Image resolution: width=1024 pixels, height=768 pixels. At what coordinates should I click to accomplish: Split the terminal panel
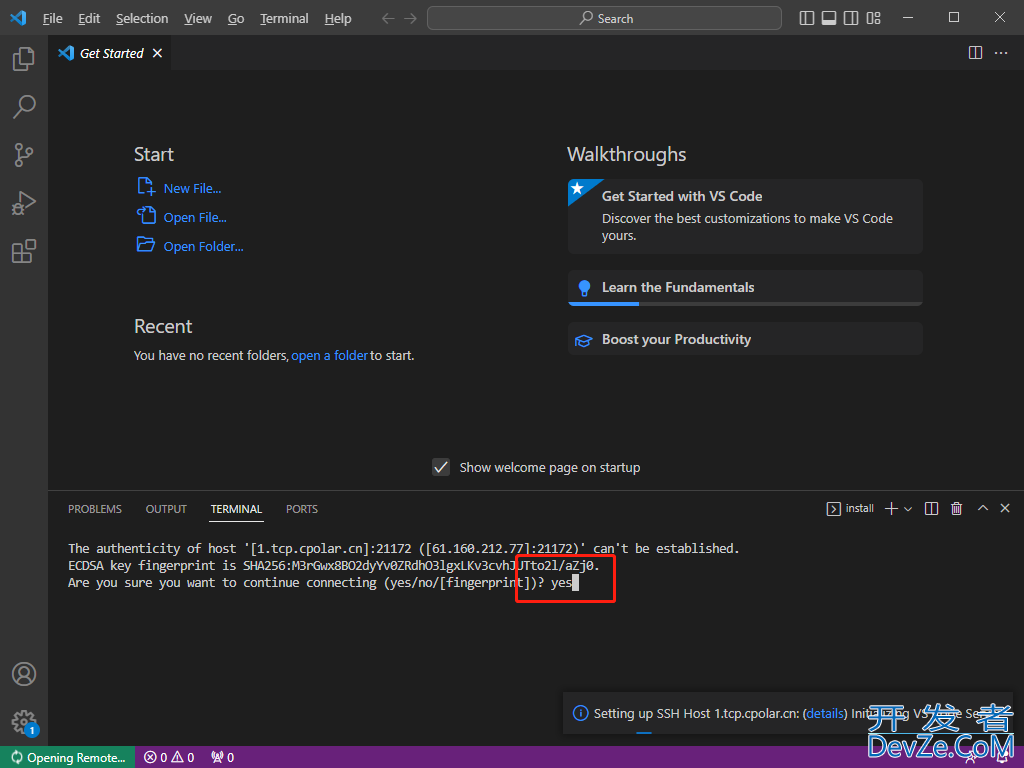pyautogui.click(x=932, y=509)
